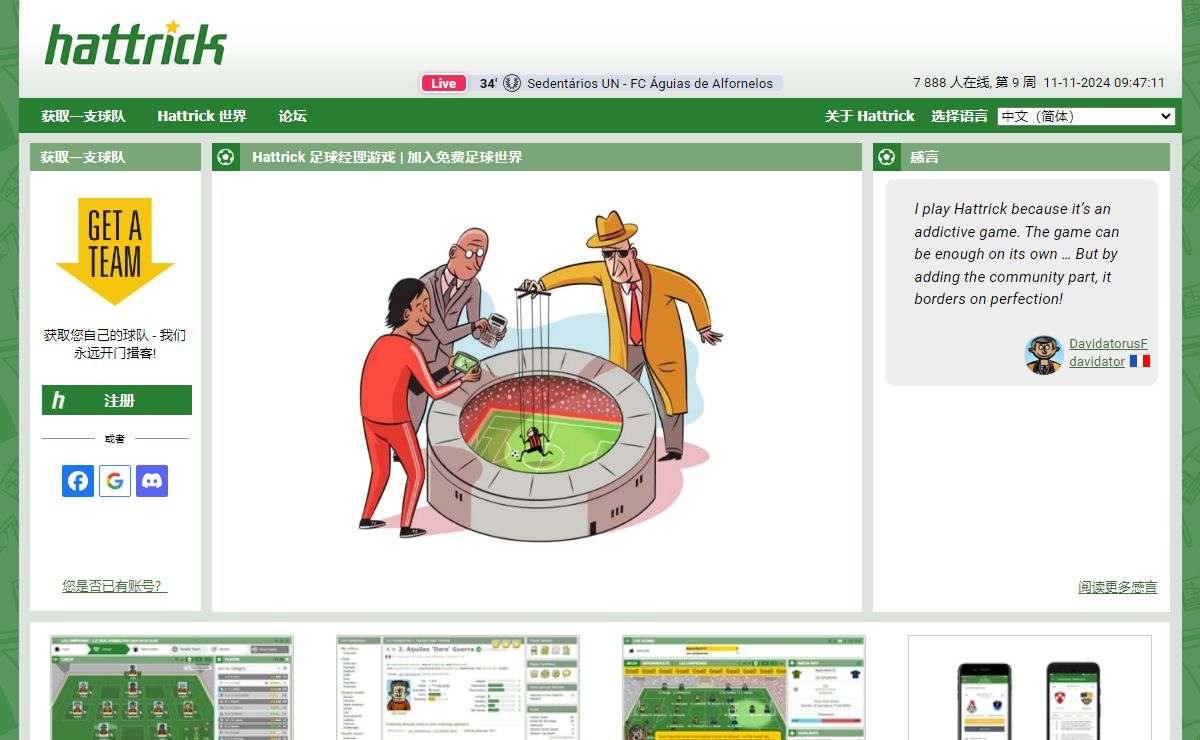Click the yellow GET A TEAM arrow

tap(115, 251)
